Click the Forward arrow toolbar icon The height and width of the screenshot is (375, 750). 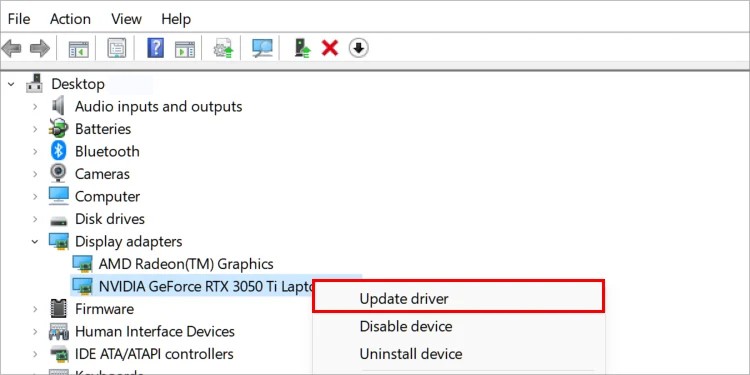40,48
